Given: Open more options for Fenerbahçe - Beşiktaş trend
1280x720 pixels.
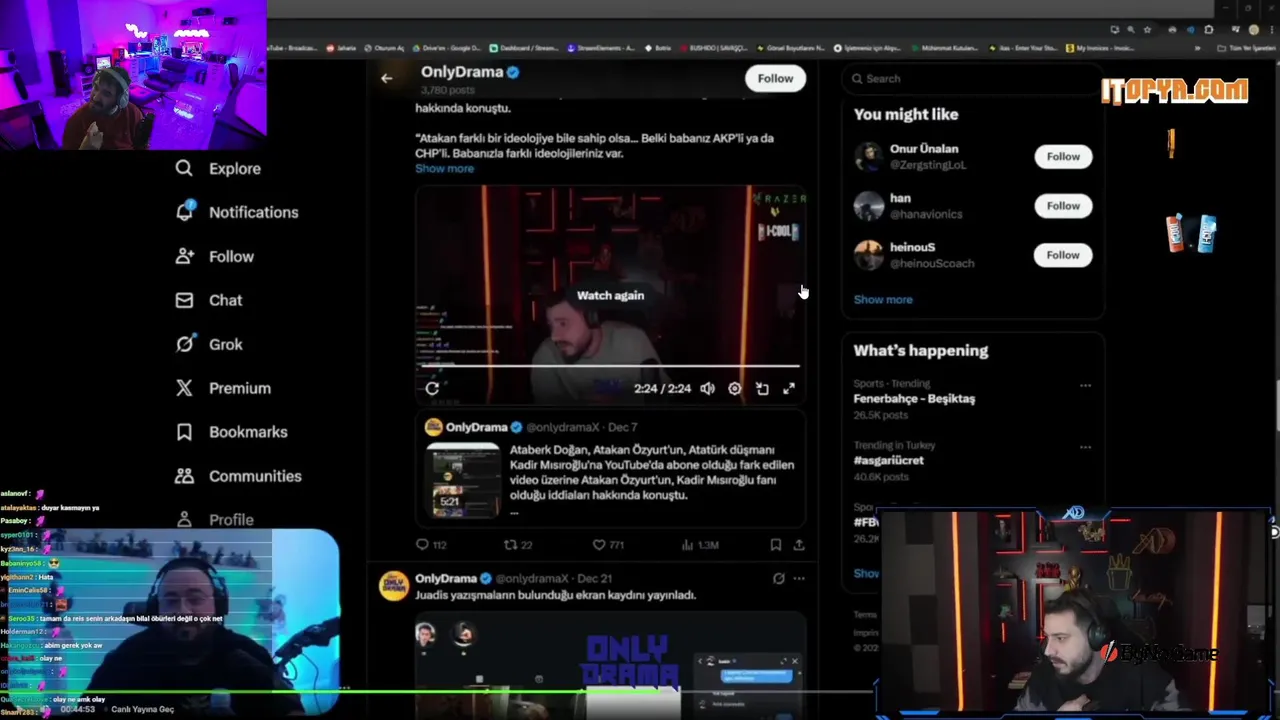Looking at the screenshot, I should pos(1085,385).
